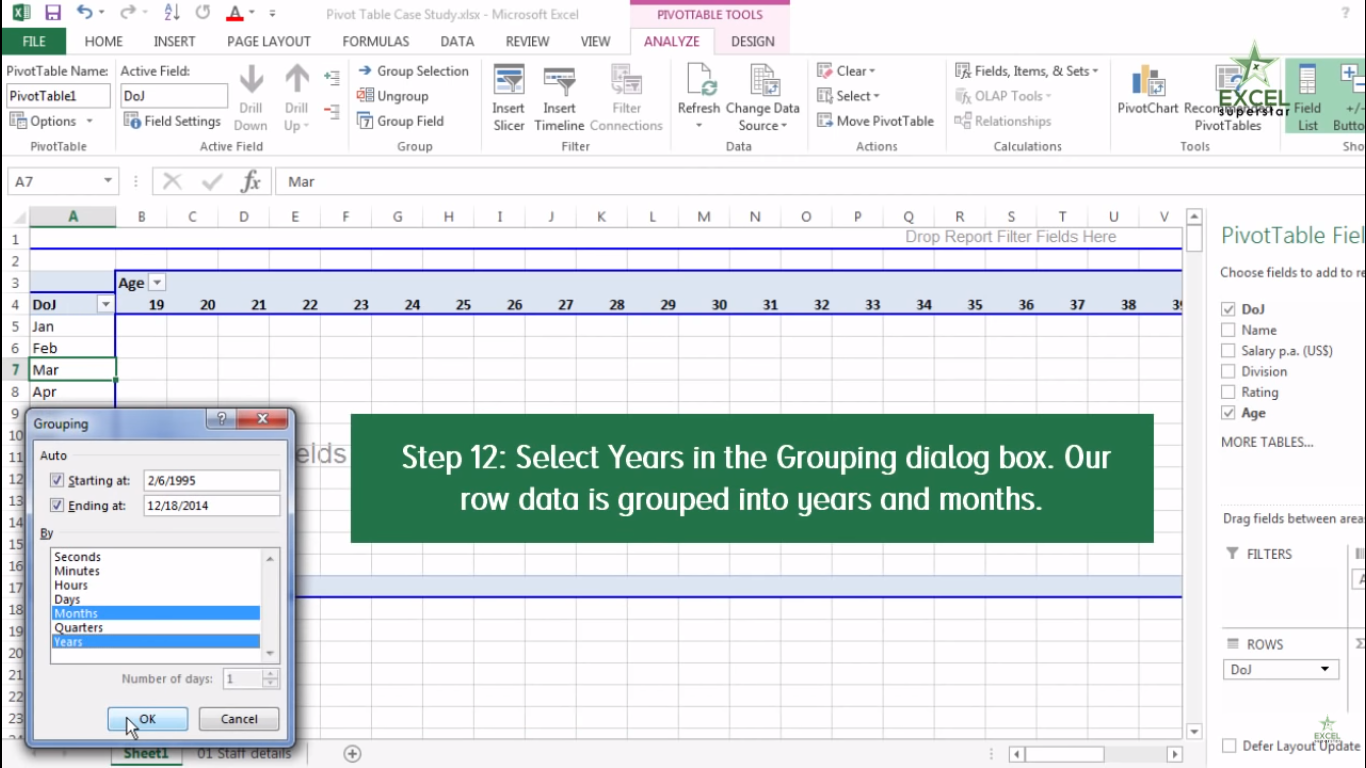Enable the Defer Layout Update checkbox
The image size is (1366, 768).
coord(1229,746)
